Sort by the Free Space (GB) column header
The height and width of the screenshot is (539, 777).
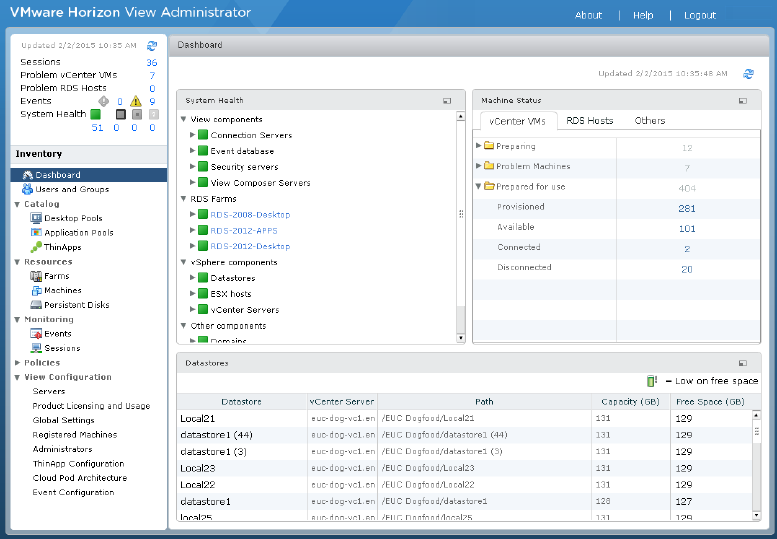coord(709,402)
